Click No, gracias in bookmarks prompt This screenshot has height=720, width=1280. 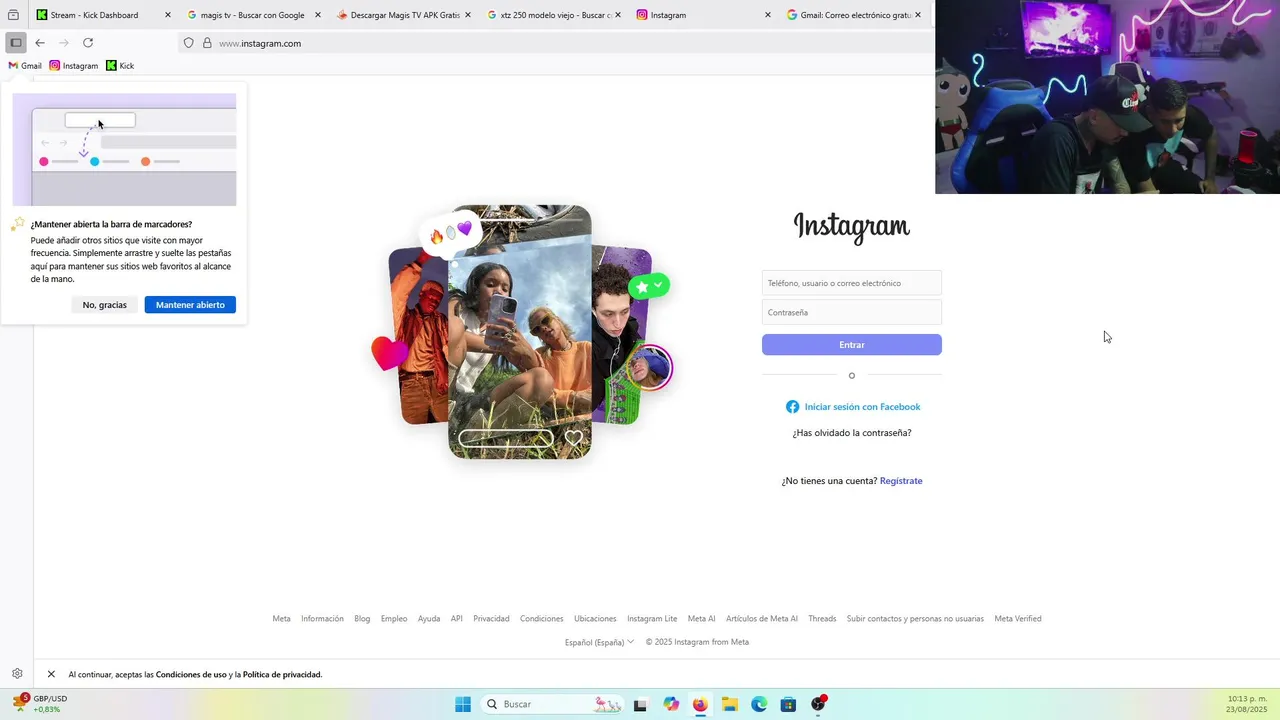click(105, 305)
